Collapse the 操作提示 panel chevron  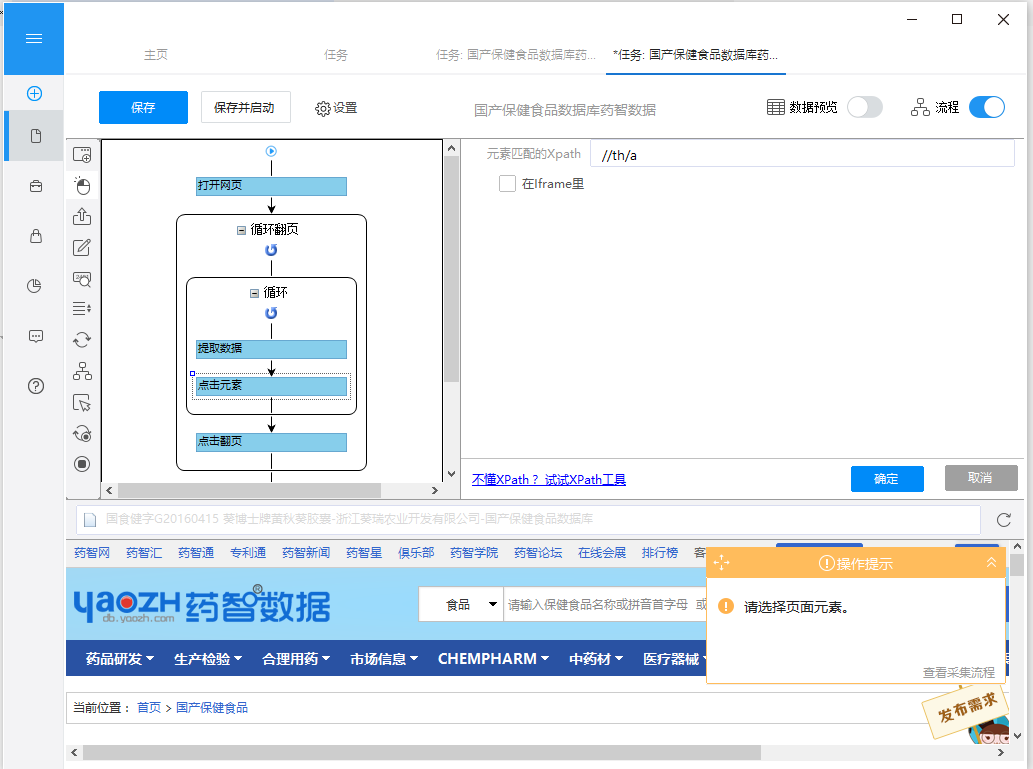(x=991, y=563)
